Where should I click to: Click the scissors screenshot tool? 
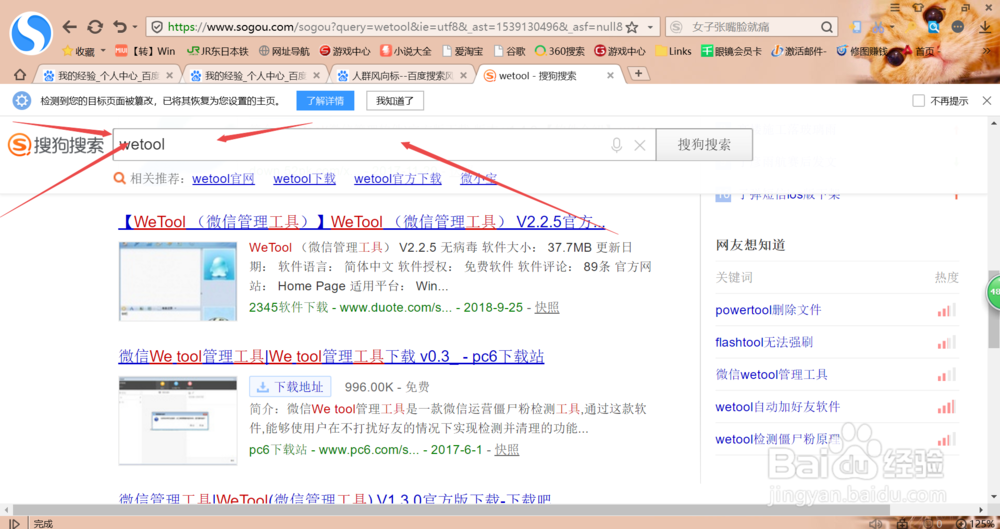[x=878, y=27]
